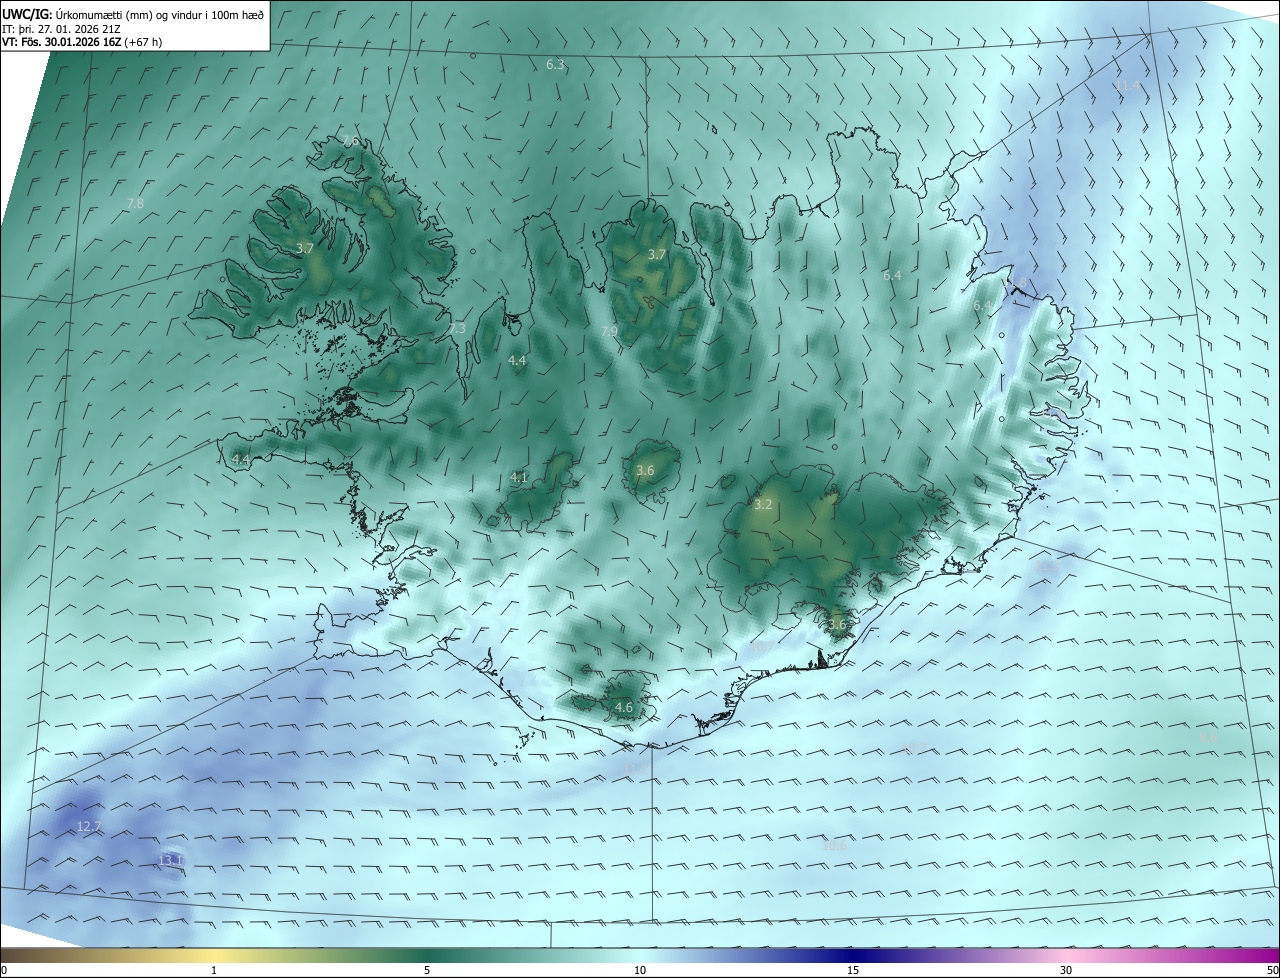Image resolution: width=1280 pixels, height=978 pixels.
Task: Click the 3.7 value on the Westfjords peninsula
Action: click(x=305, y=248)
